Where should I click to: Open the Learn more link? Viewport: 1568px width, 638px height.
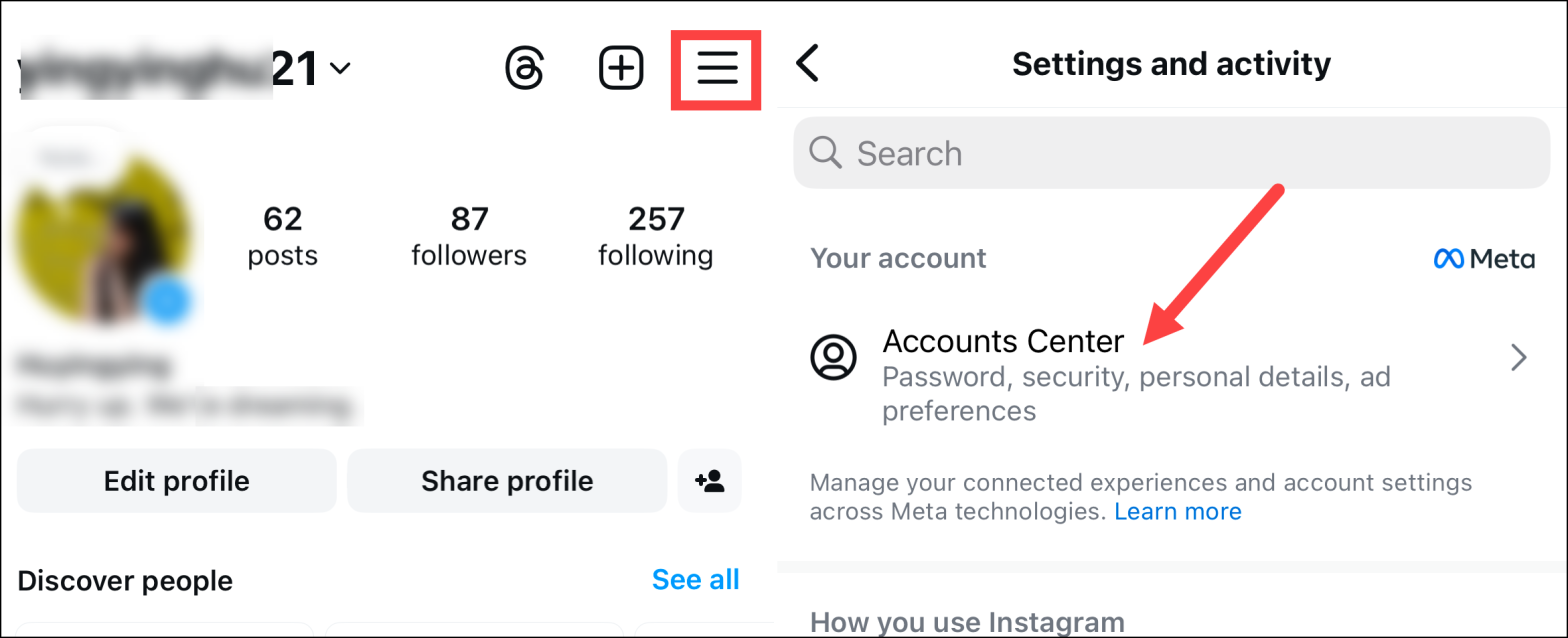[1178, 511]
